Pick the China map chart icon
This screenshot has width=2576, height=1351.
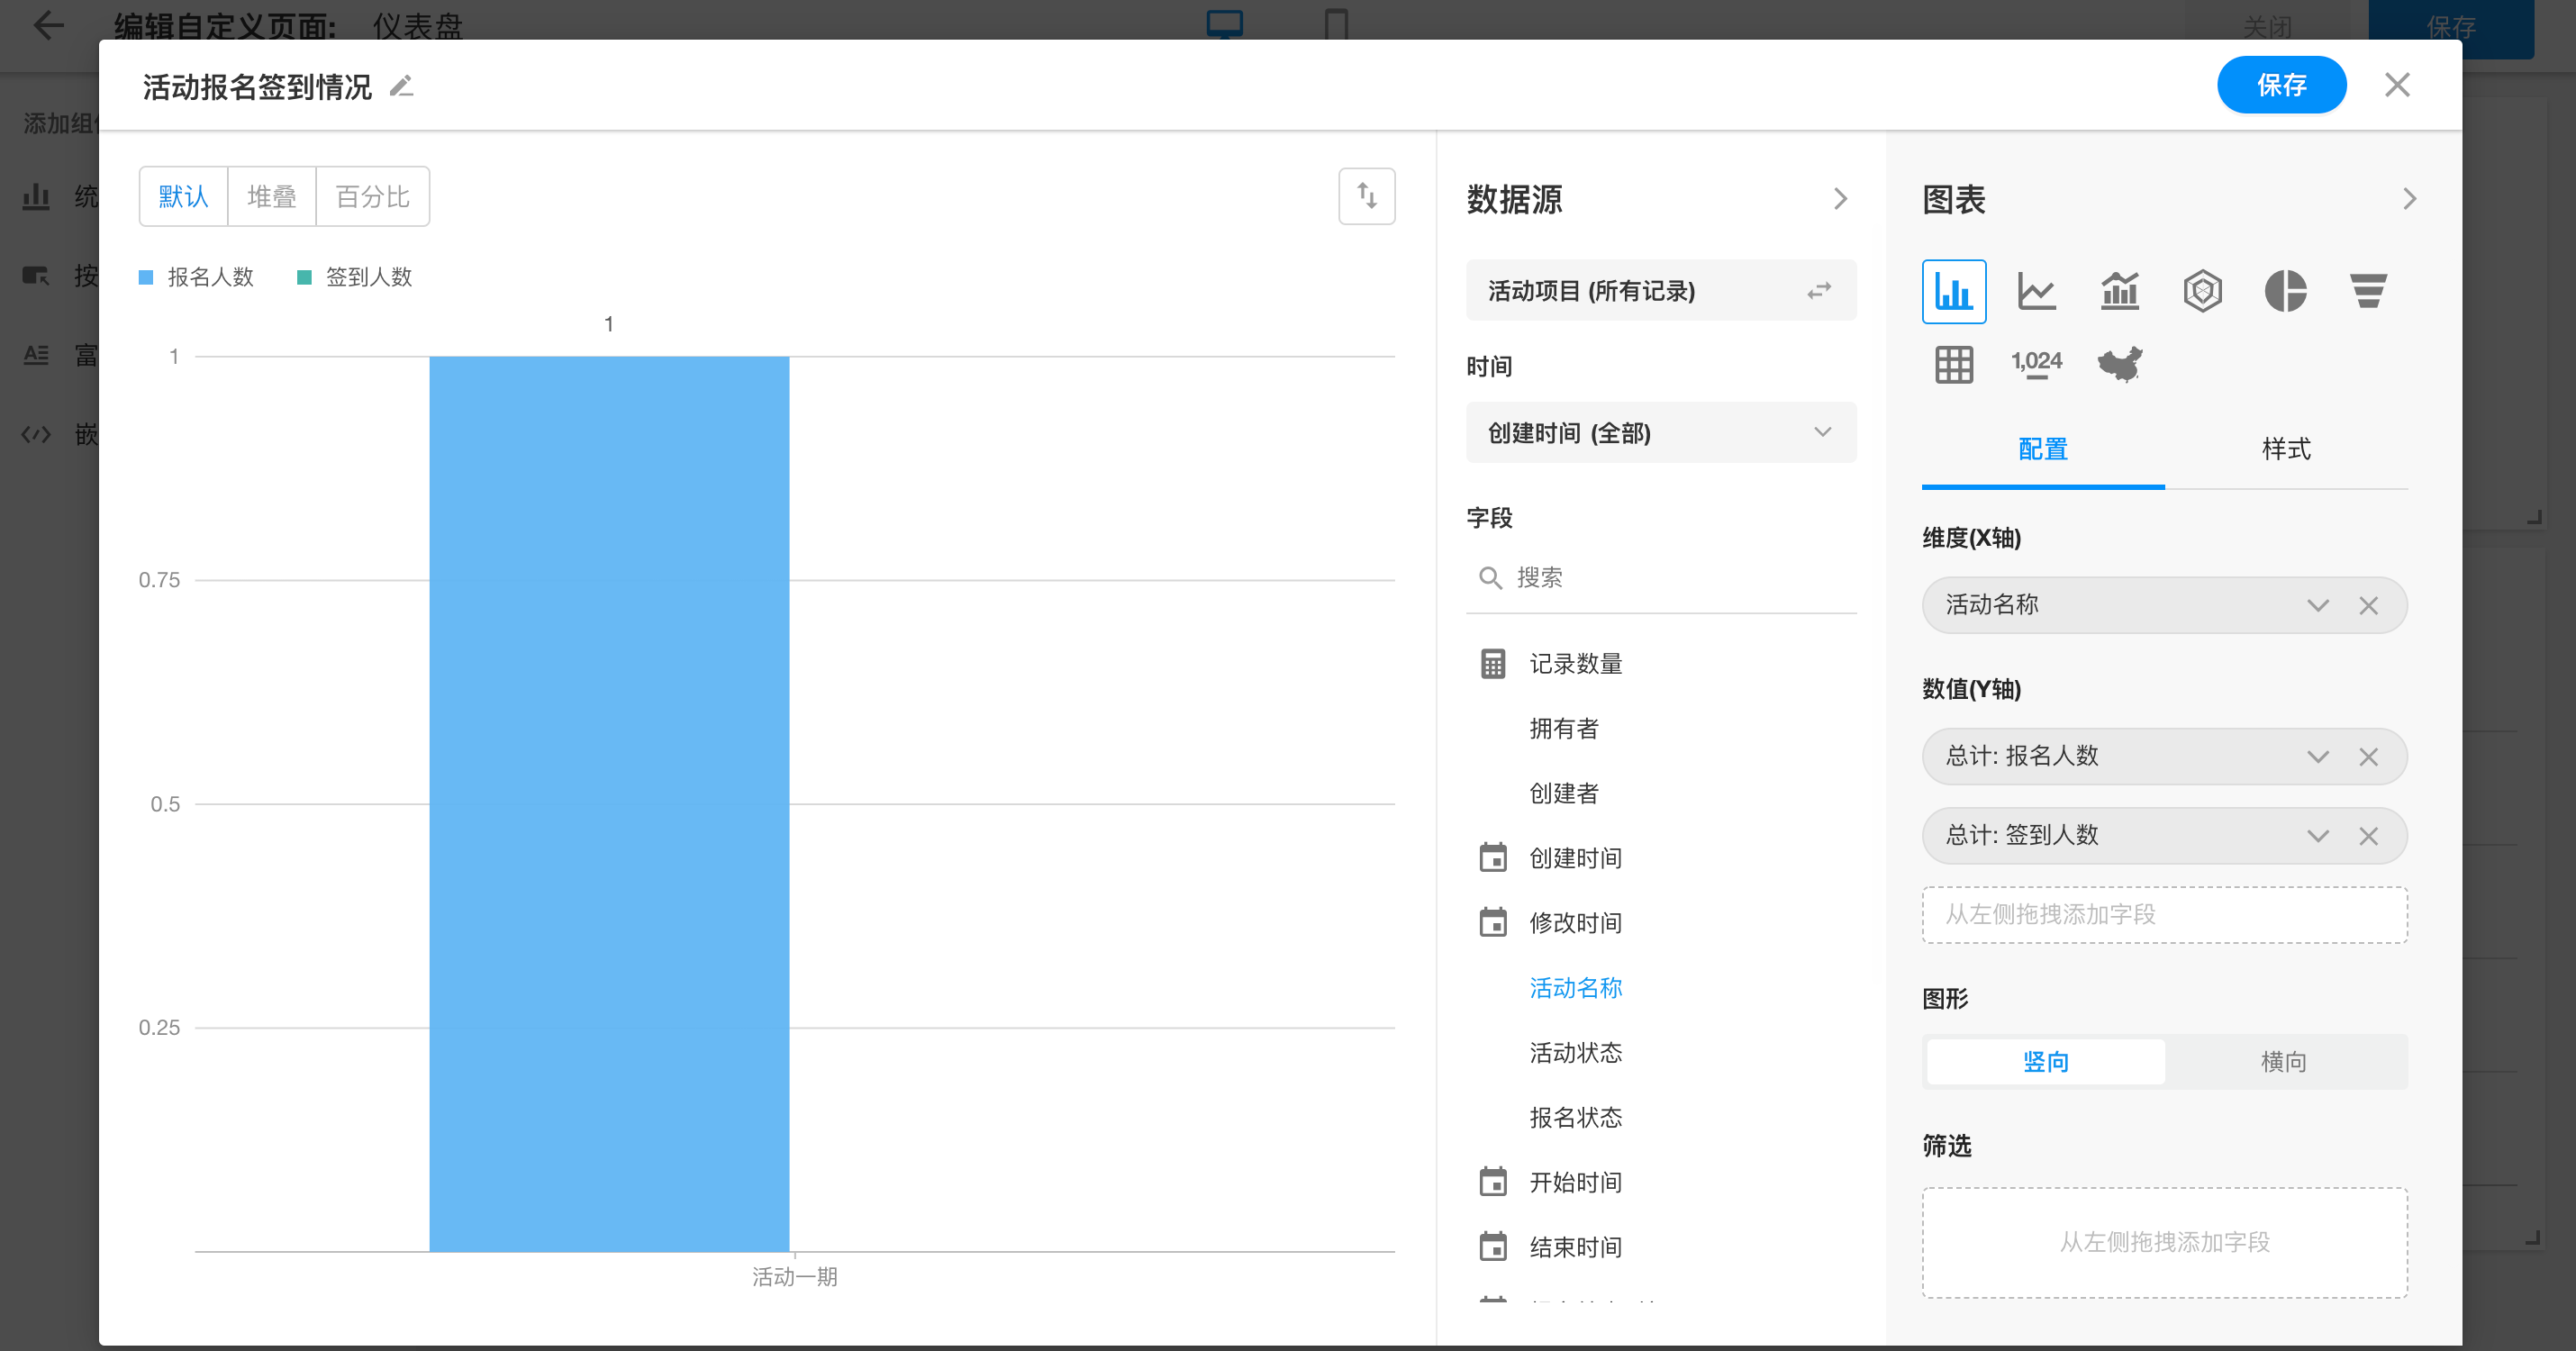(2119, 364)
